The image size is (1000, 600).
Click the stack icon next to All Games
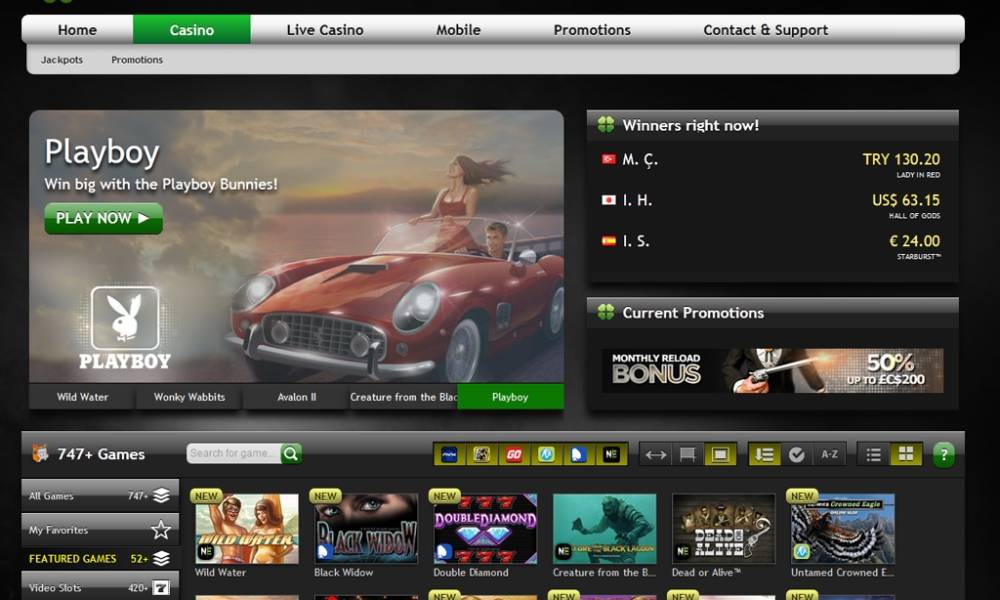[161, 495]
